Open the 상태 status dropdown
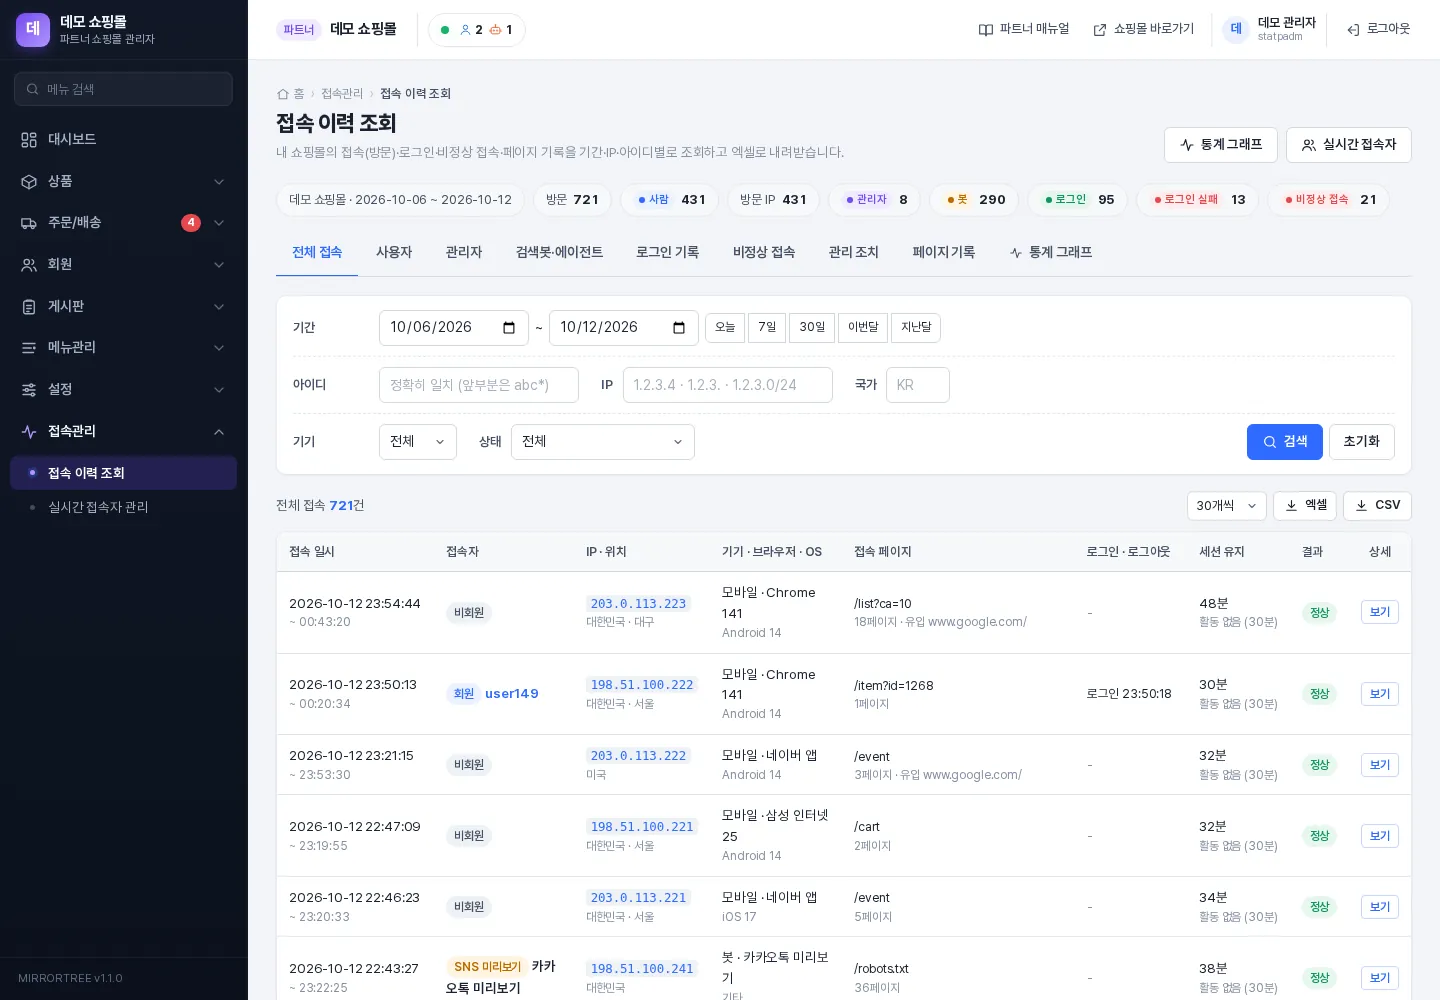Viewport: 1440px width, 1000px height. point(603,442)
